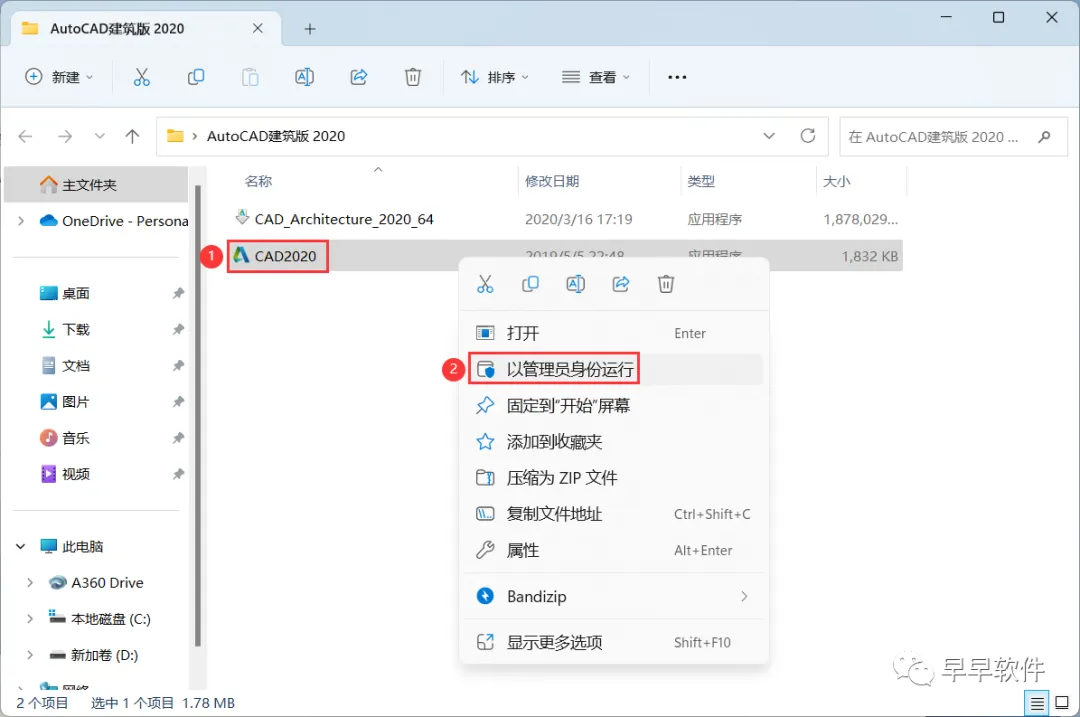Expand OneDrive - Personal tree node
This screenshot has height=717, width=1080.
tap(21, 221)
